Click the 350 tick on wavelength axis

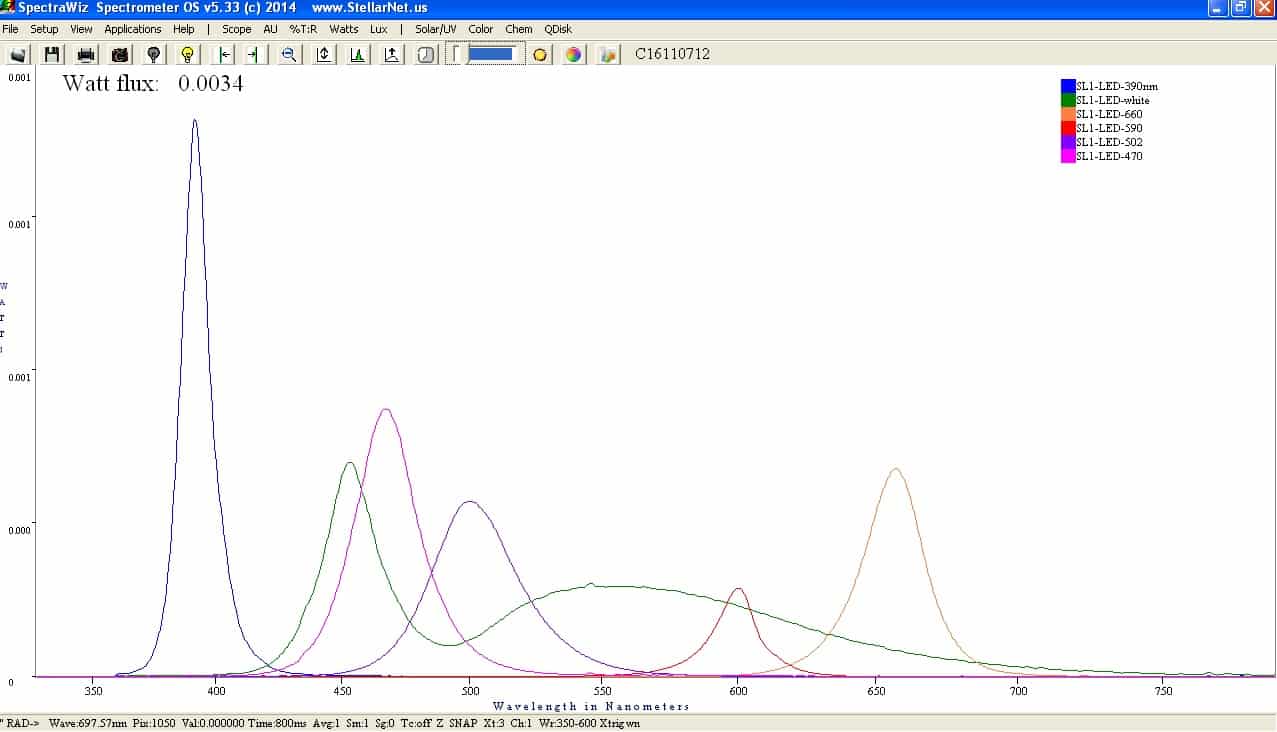point(94,692)
